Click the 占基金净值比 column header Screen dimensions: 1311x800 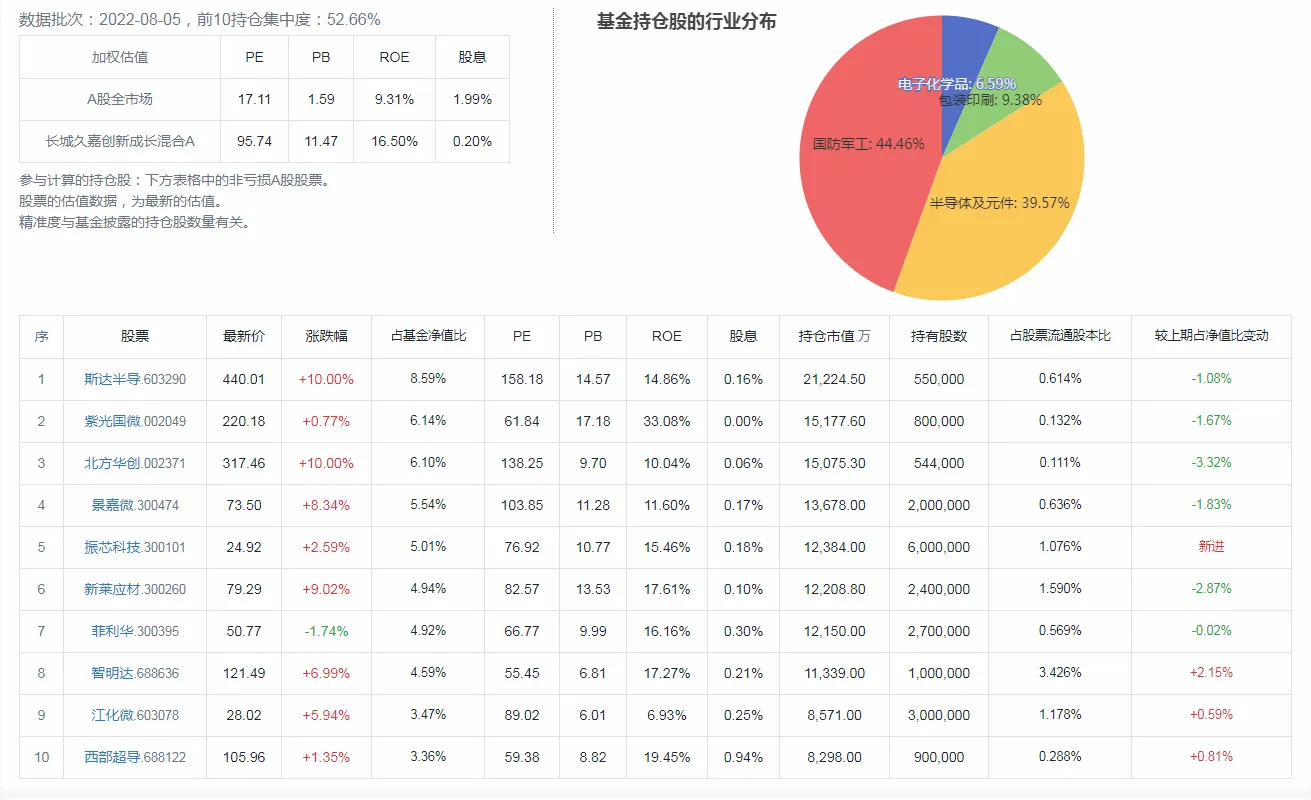(x=428, y=336)
